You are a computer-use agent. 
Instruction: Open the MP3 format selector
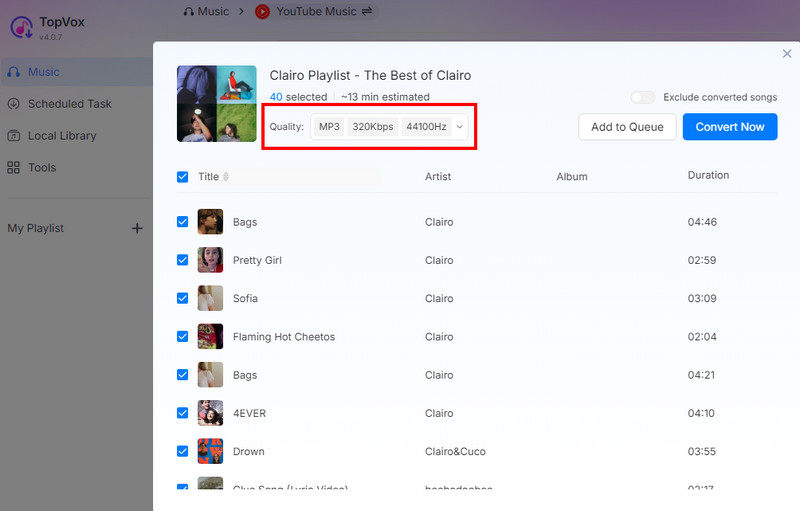(329, 127)
